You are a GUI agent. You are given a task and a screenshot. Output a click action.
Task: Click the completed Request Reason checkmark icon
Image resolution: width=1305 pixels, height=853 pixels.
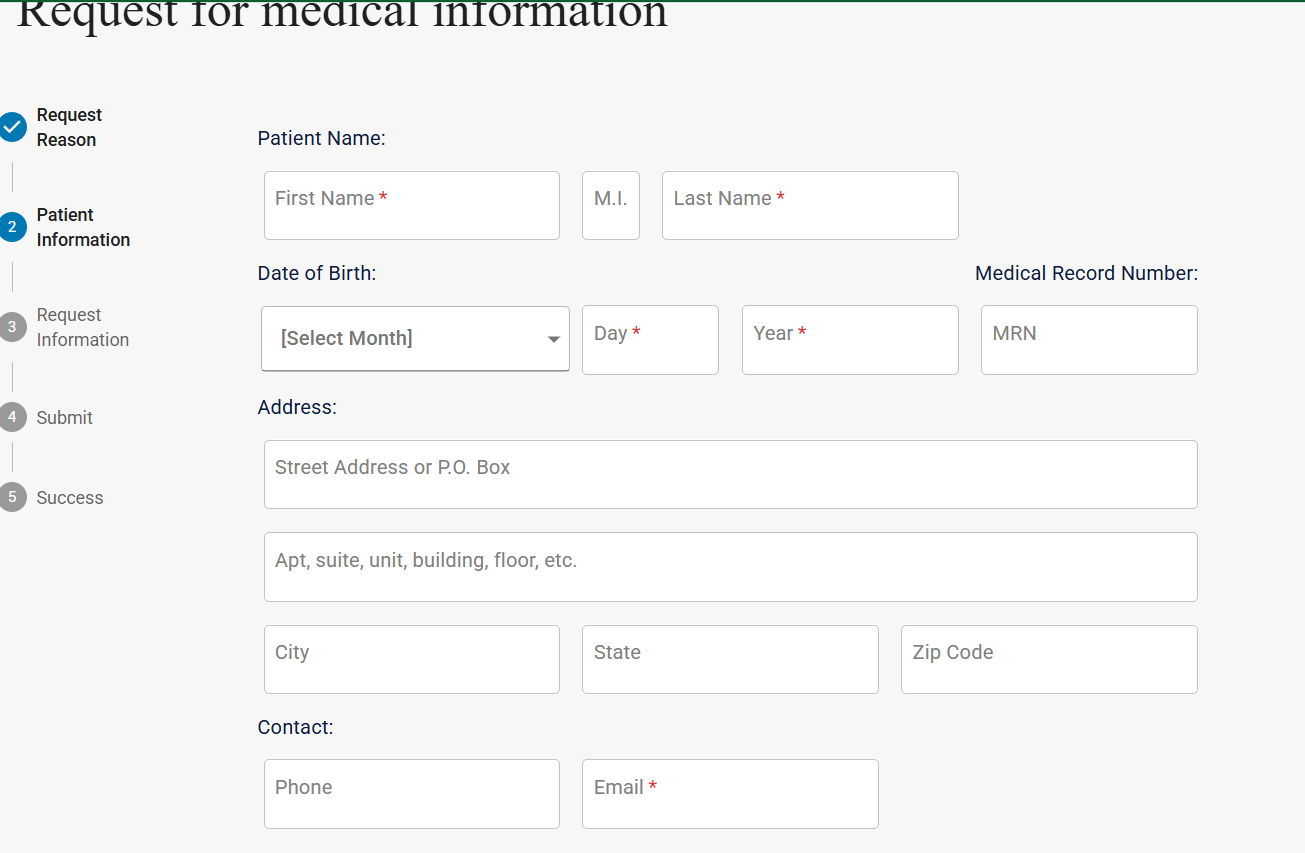tap(12, 127)
